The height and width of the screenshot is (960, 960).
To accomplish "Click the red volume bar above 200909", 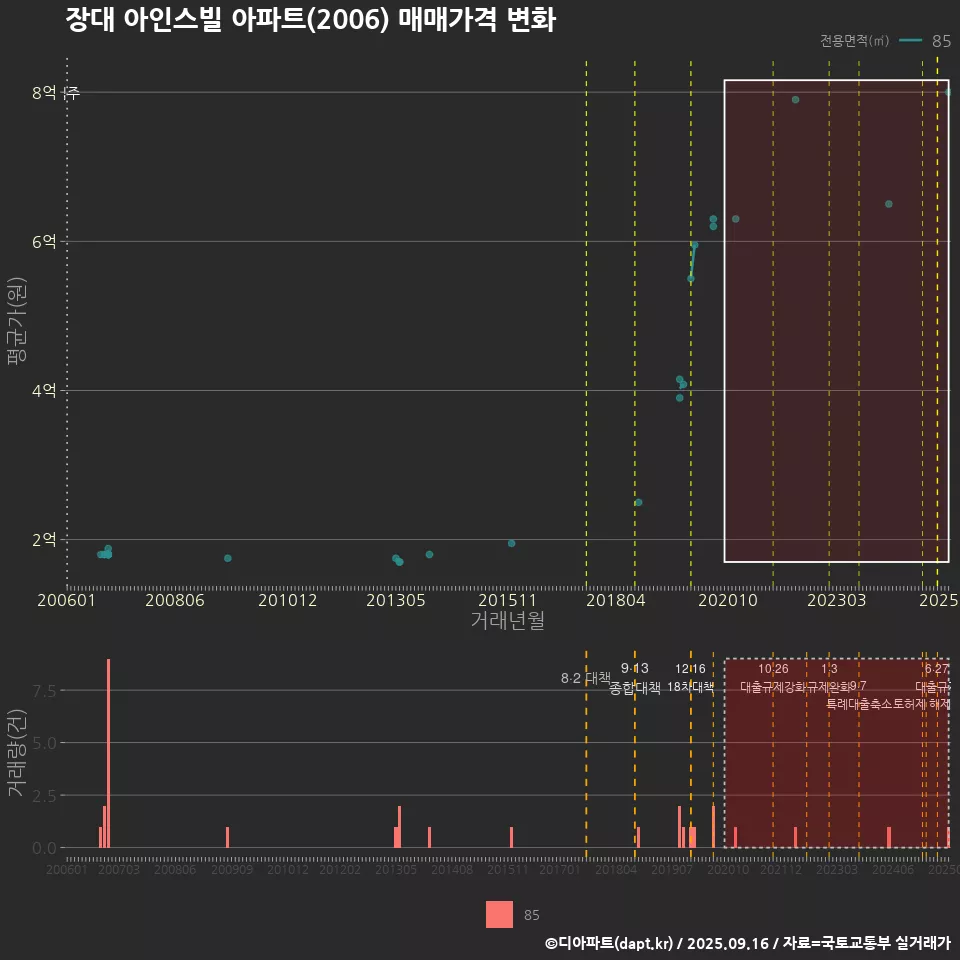I will 228,838.
